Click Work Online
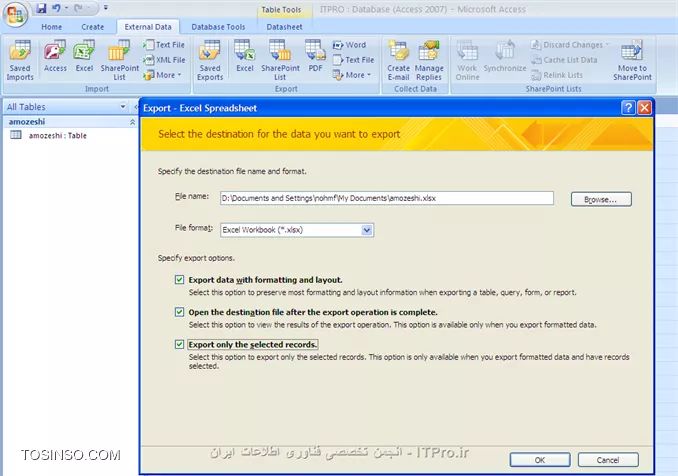Image resolution: width=678 pixels, height=476 pixels. pyautogui.click(x=467, y=61)
